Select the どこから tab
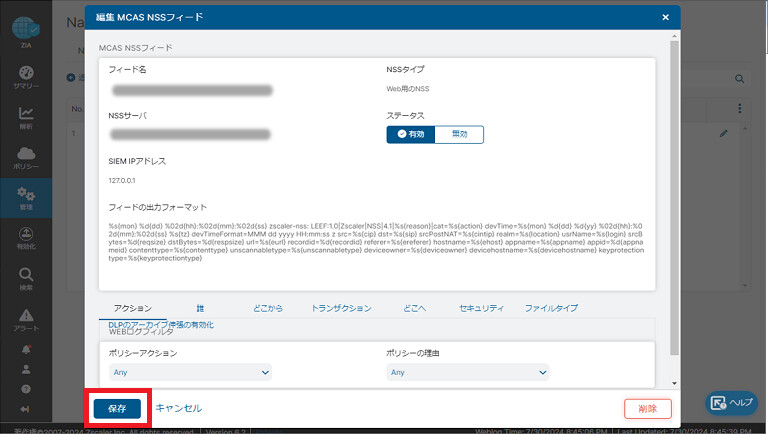Image resolution: width=768 pixels, height=434 pixels. click(267, 308)
